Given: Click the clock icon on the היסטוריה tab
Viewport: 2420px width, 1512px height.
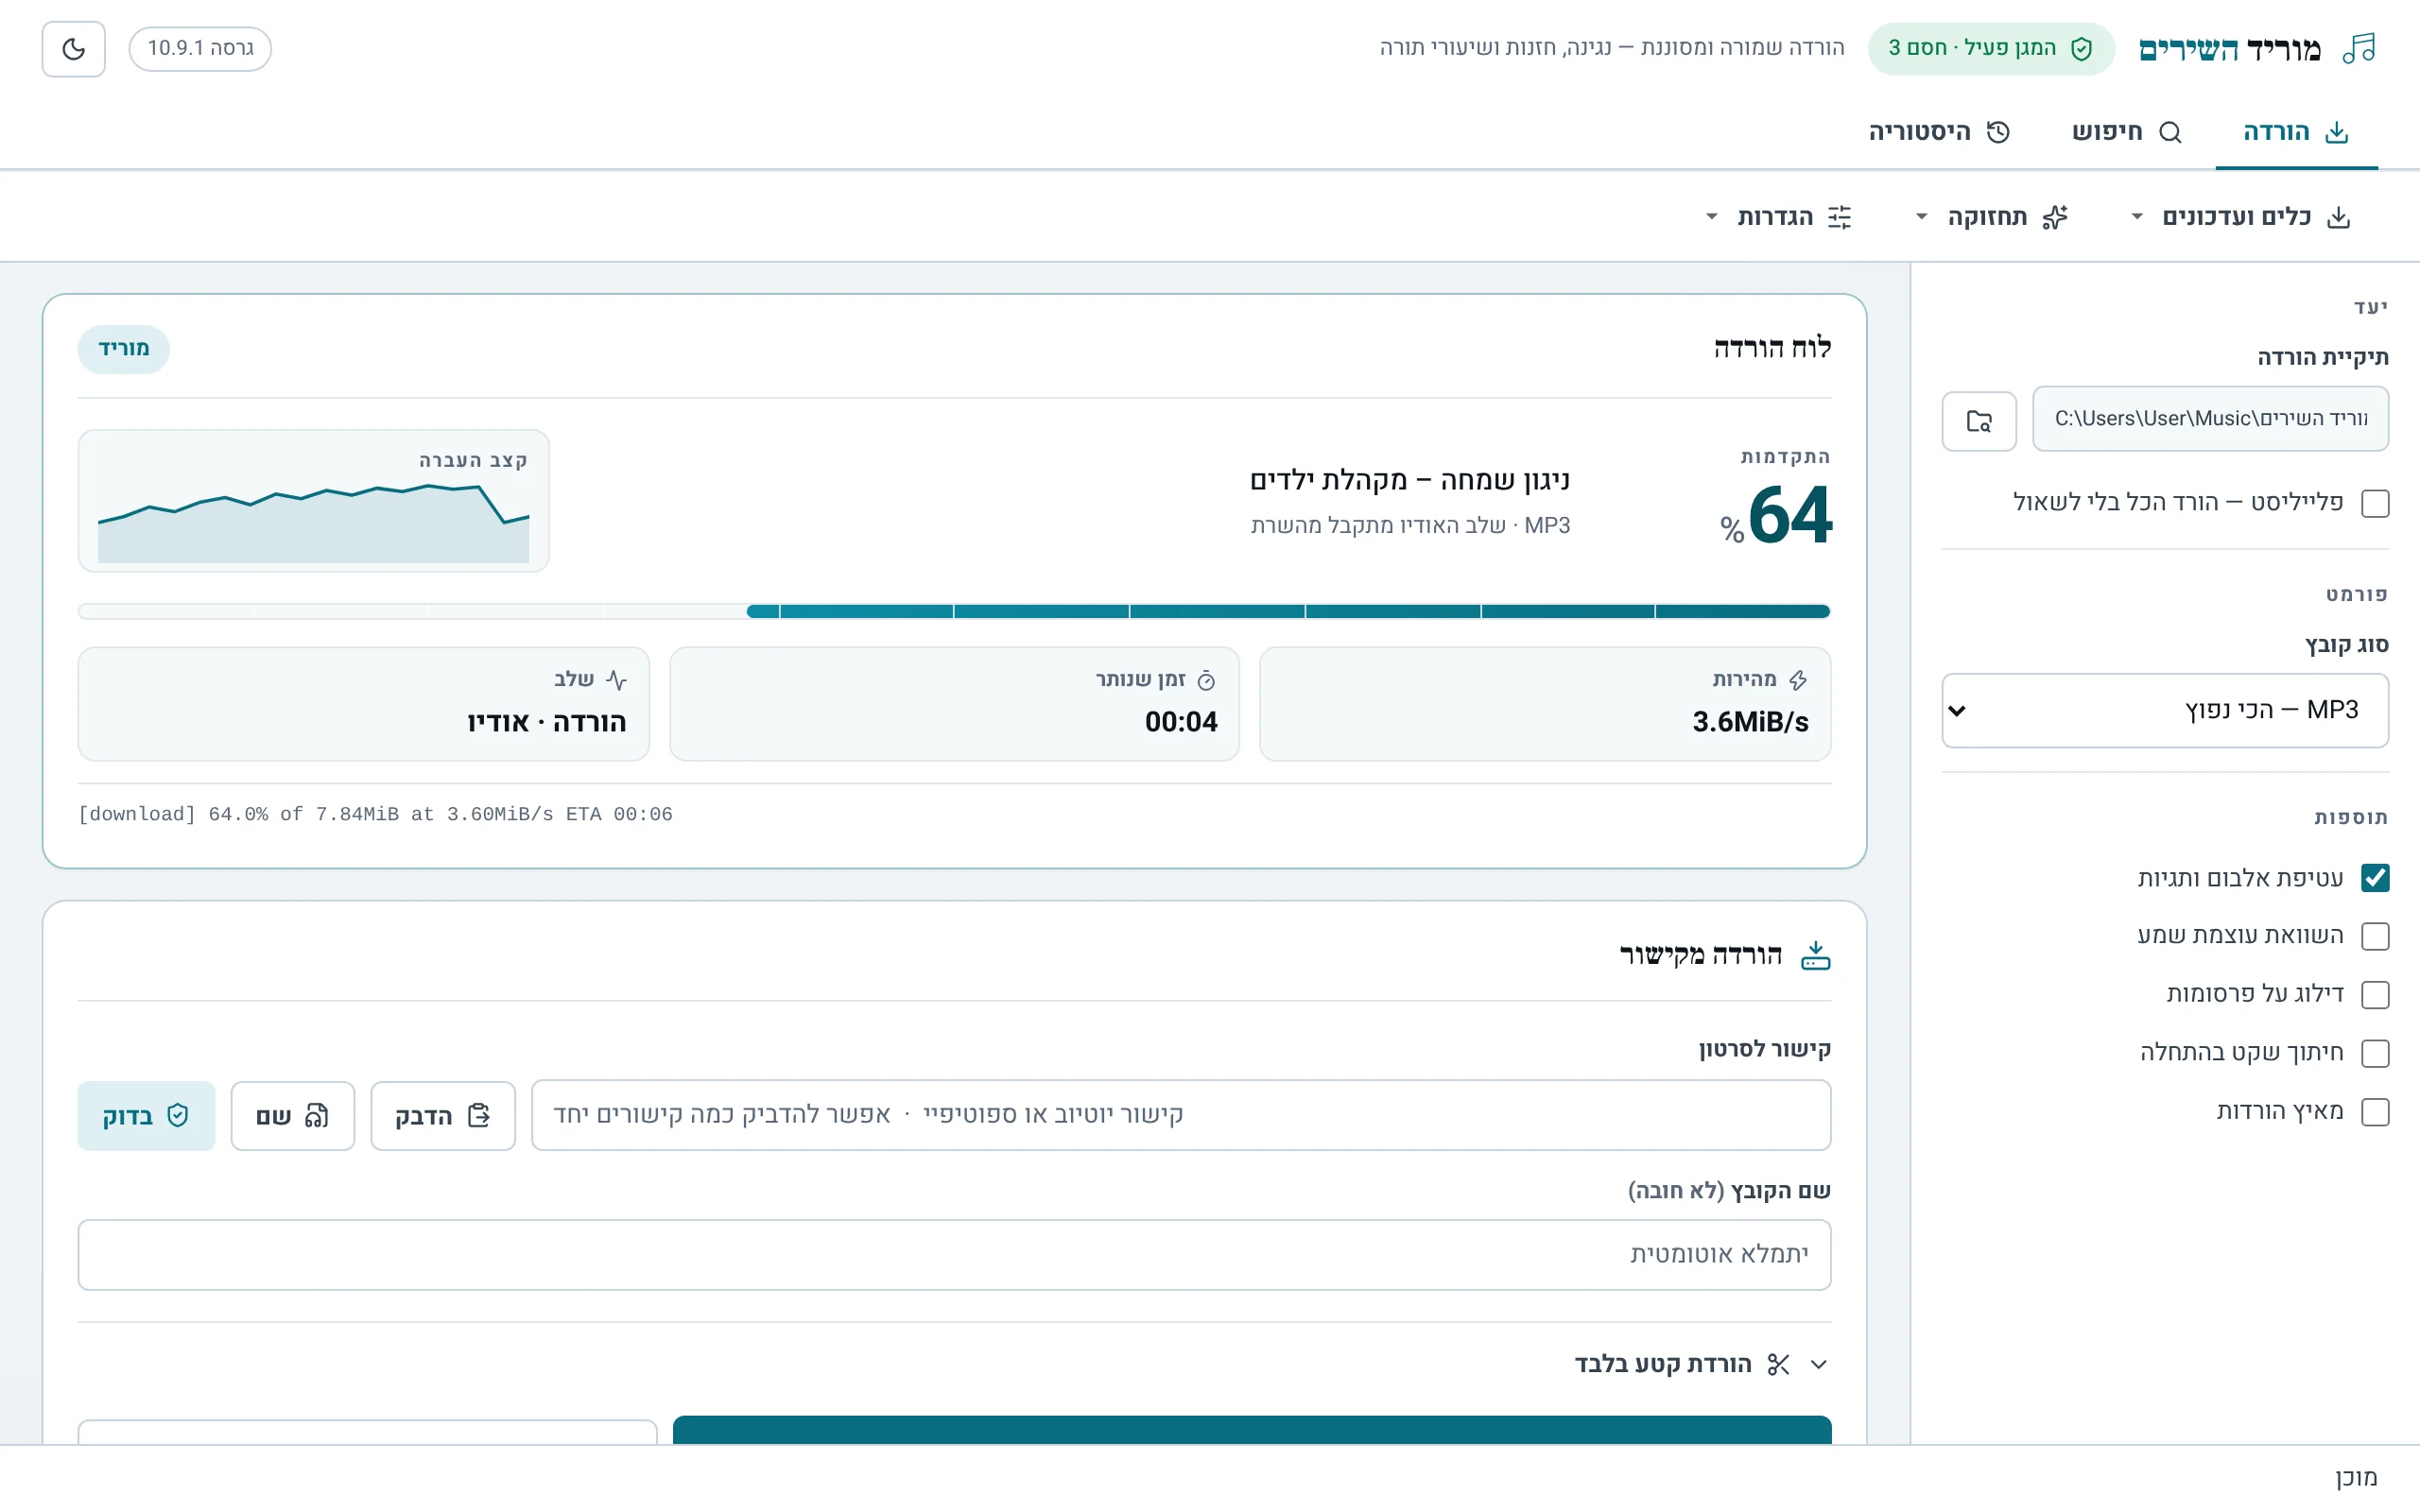Looking at the screenshot, I should [x=1997, y=132].
